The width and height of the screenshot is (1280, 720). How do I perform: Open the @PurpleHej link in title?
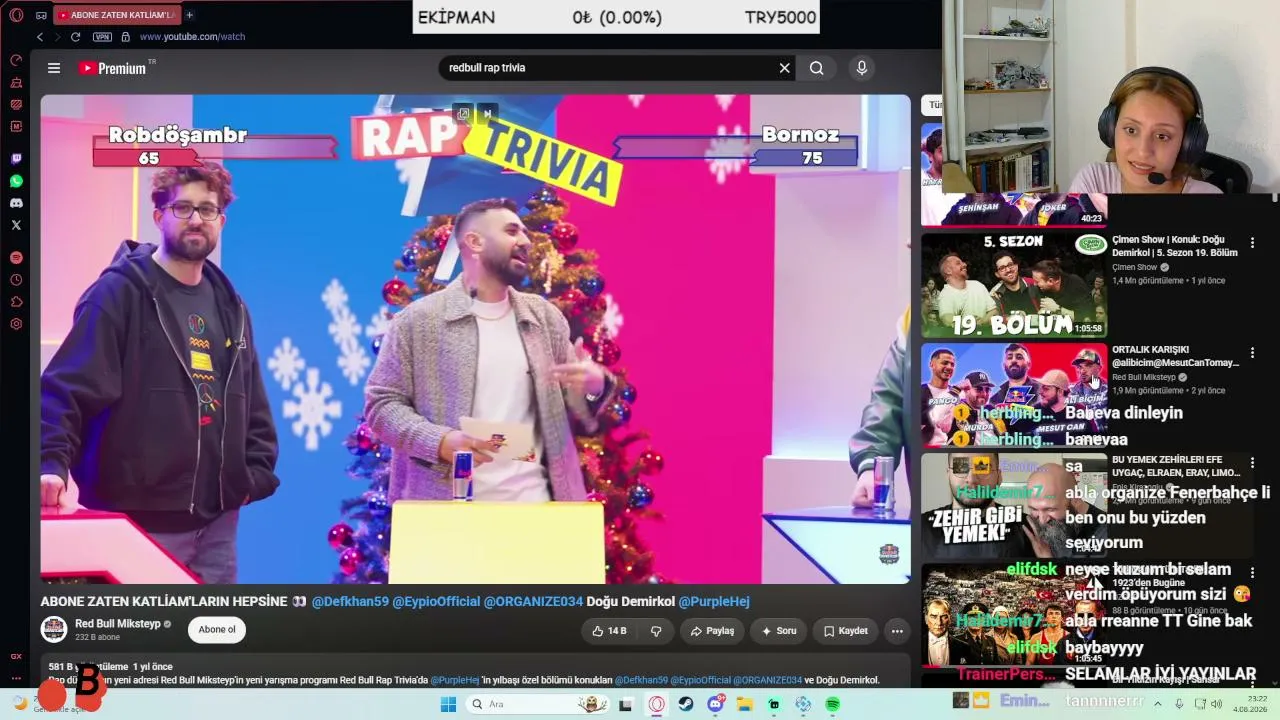click(x=714, y=602)
